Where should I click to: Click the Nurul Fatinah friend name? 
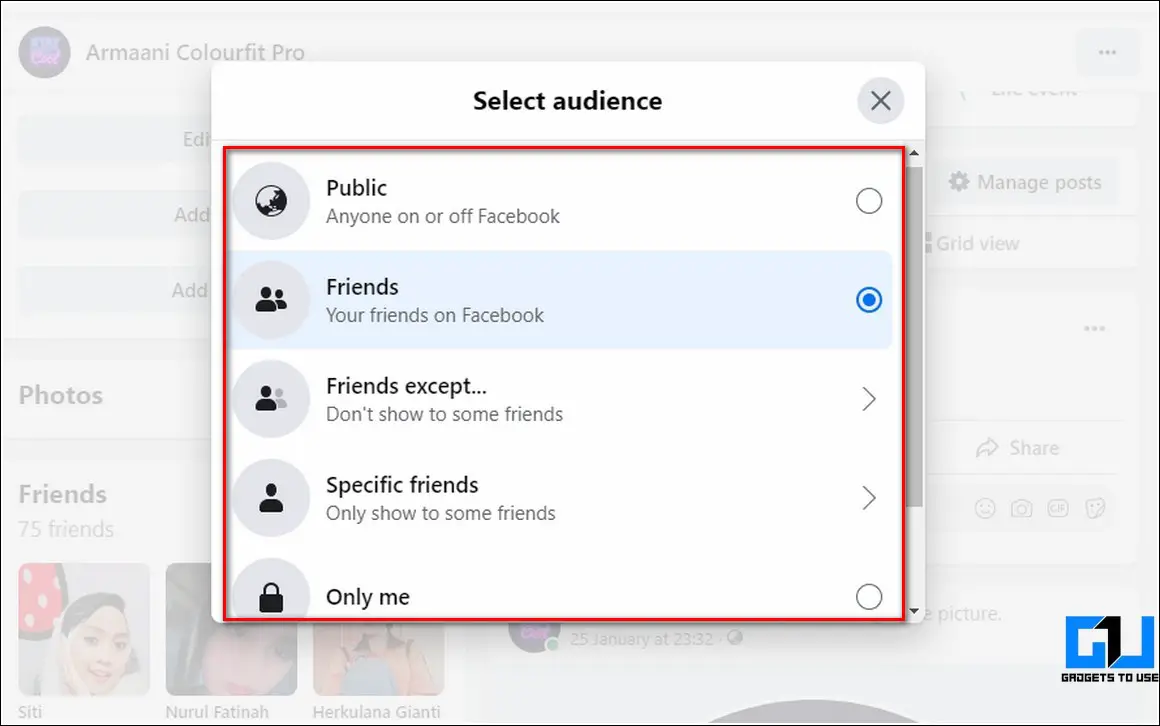coord(218,712)
